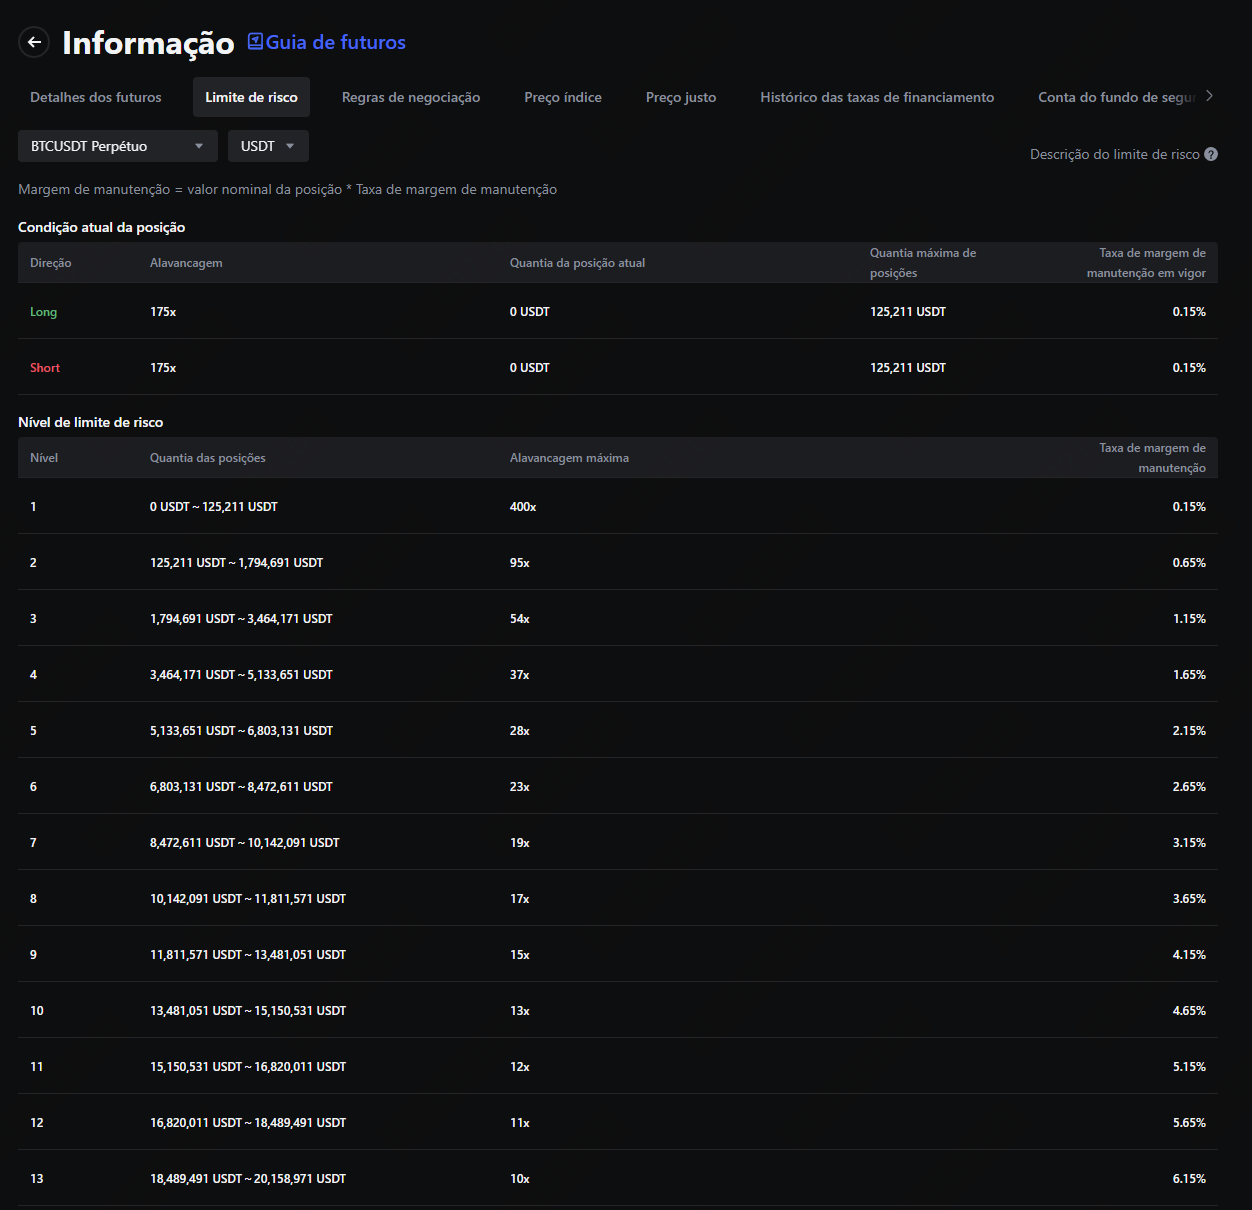Click the 175x leverage in Long row
1252x1210 pixels.
click(163, 312)
